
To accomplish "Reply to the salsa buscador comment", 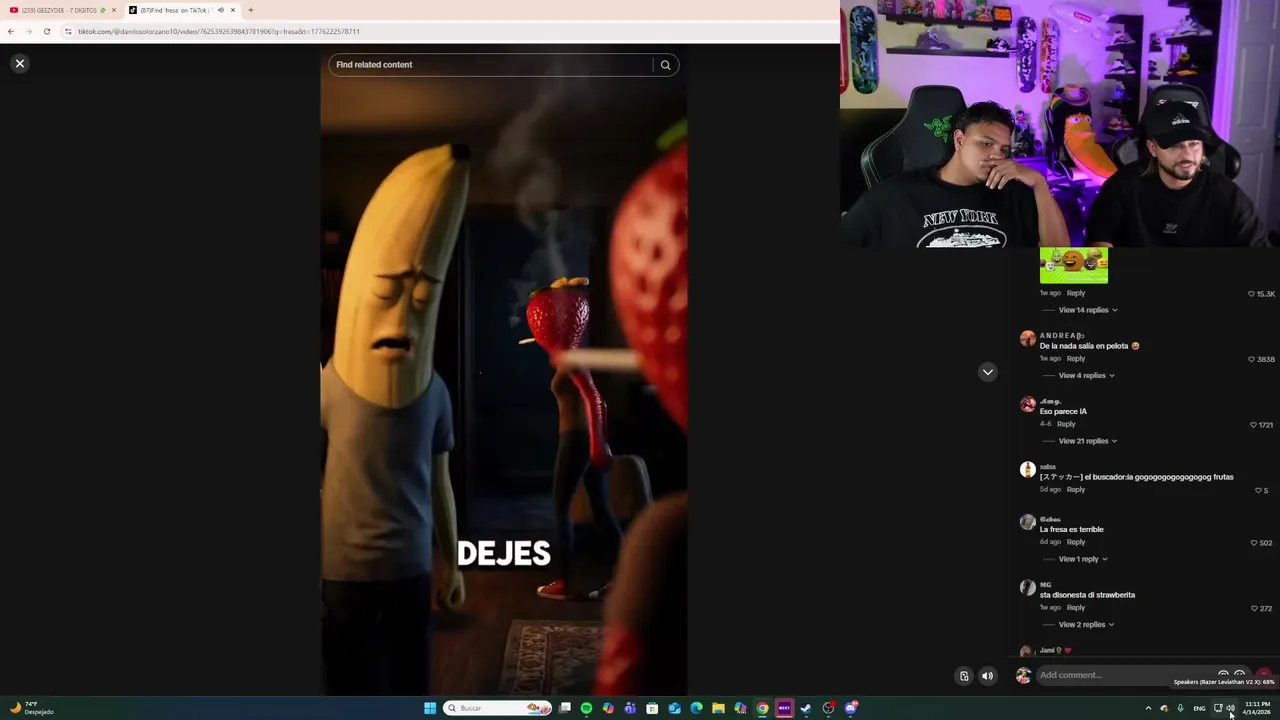I will tap(1076, 489).
